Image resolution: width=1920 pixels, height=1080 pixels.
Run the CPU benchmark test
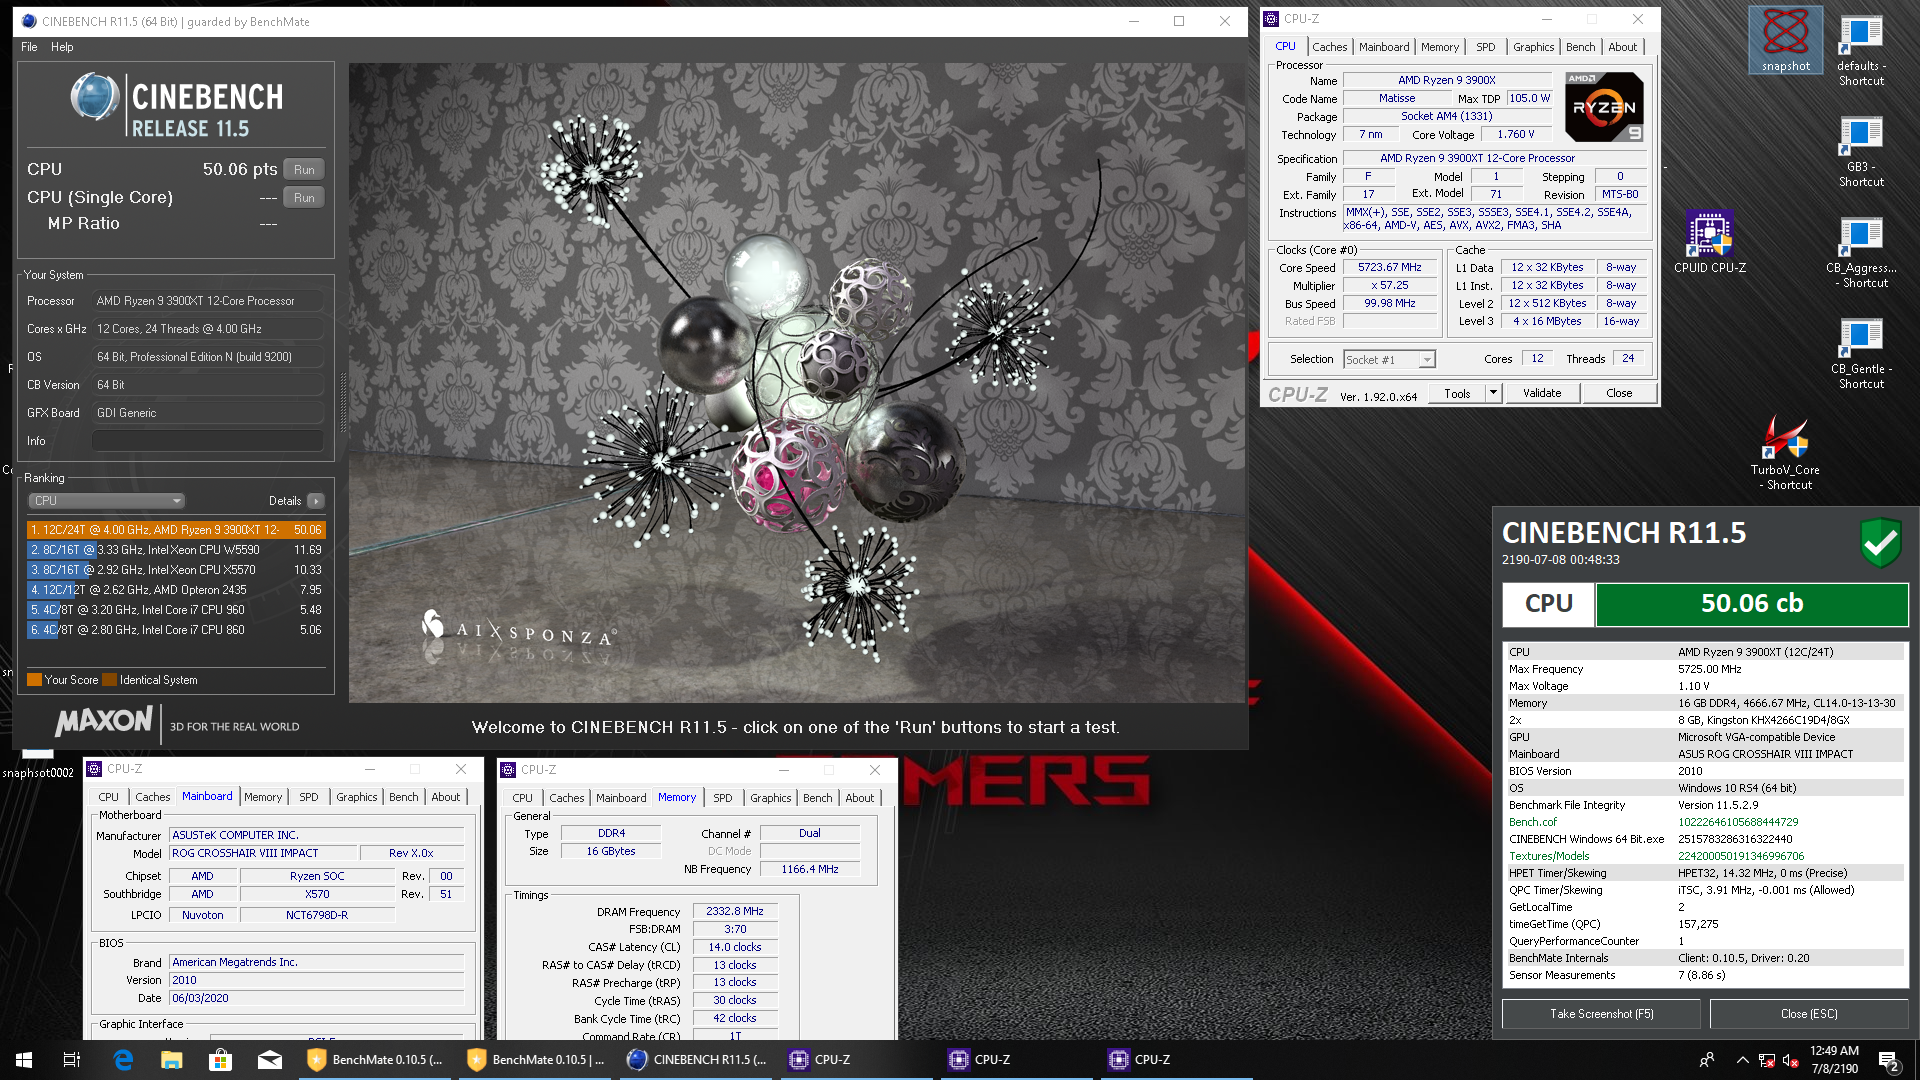click(304, 170)
